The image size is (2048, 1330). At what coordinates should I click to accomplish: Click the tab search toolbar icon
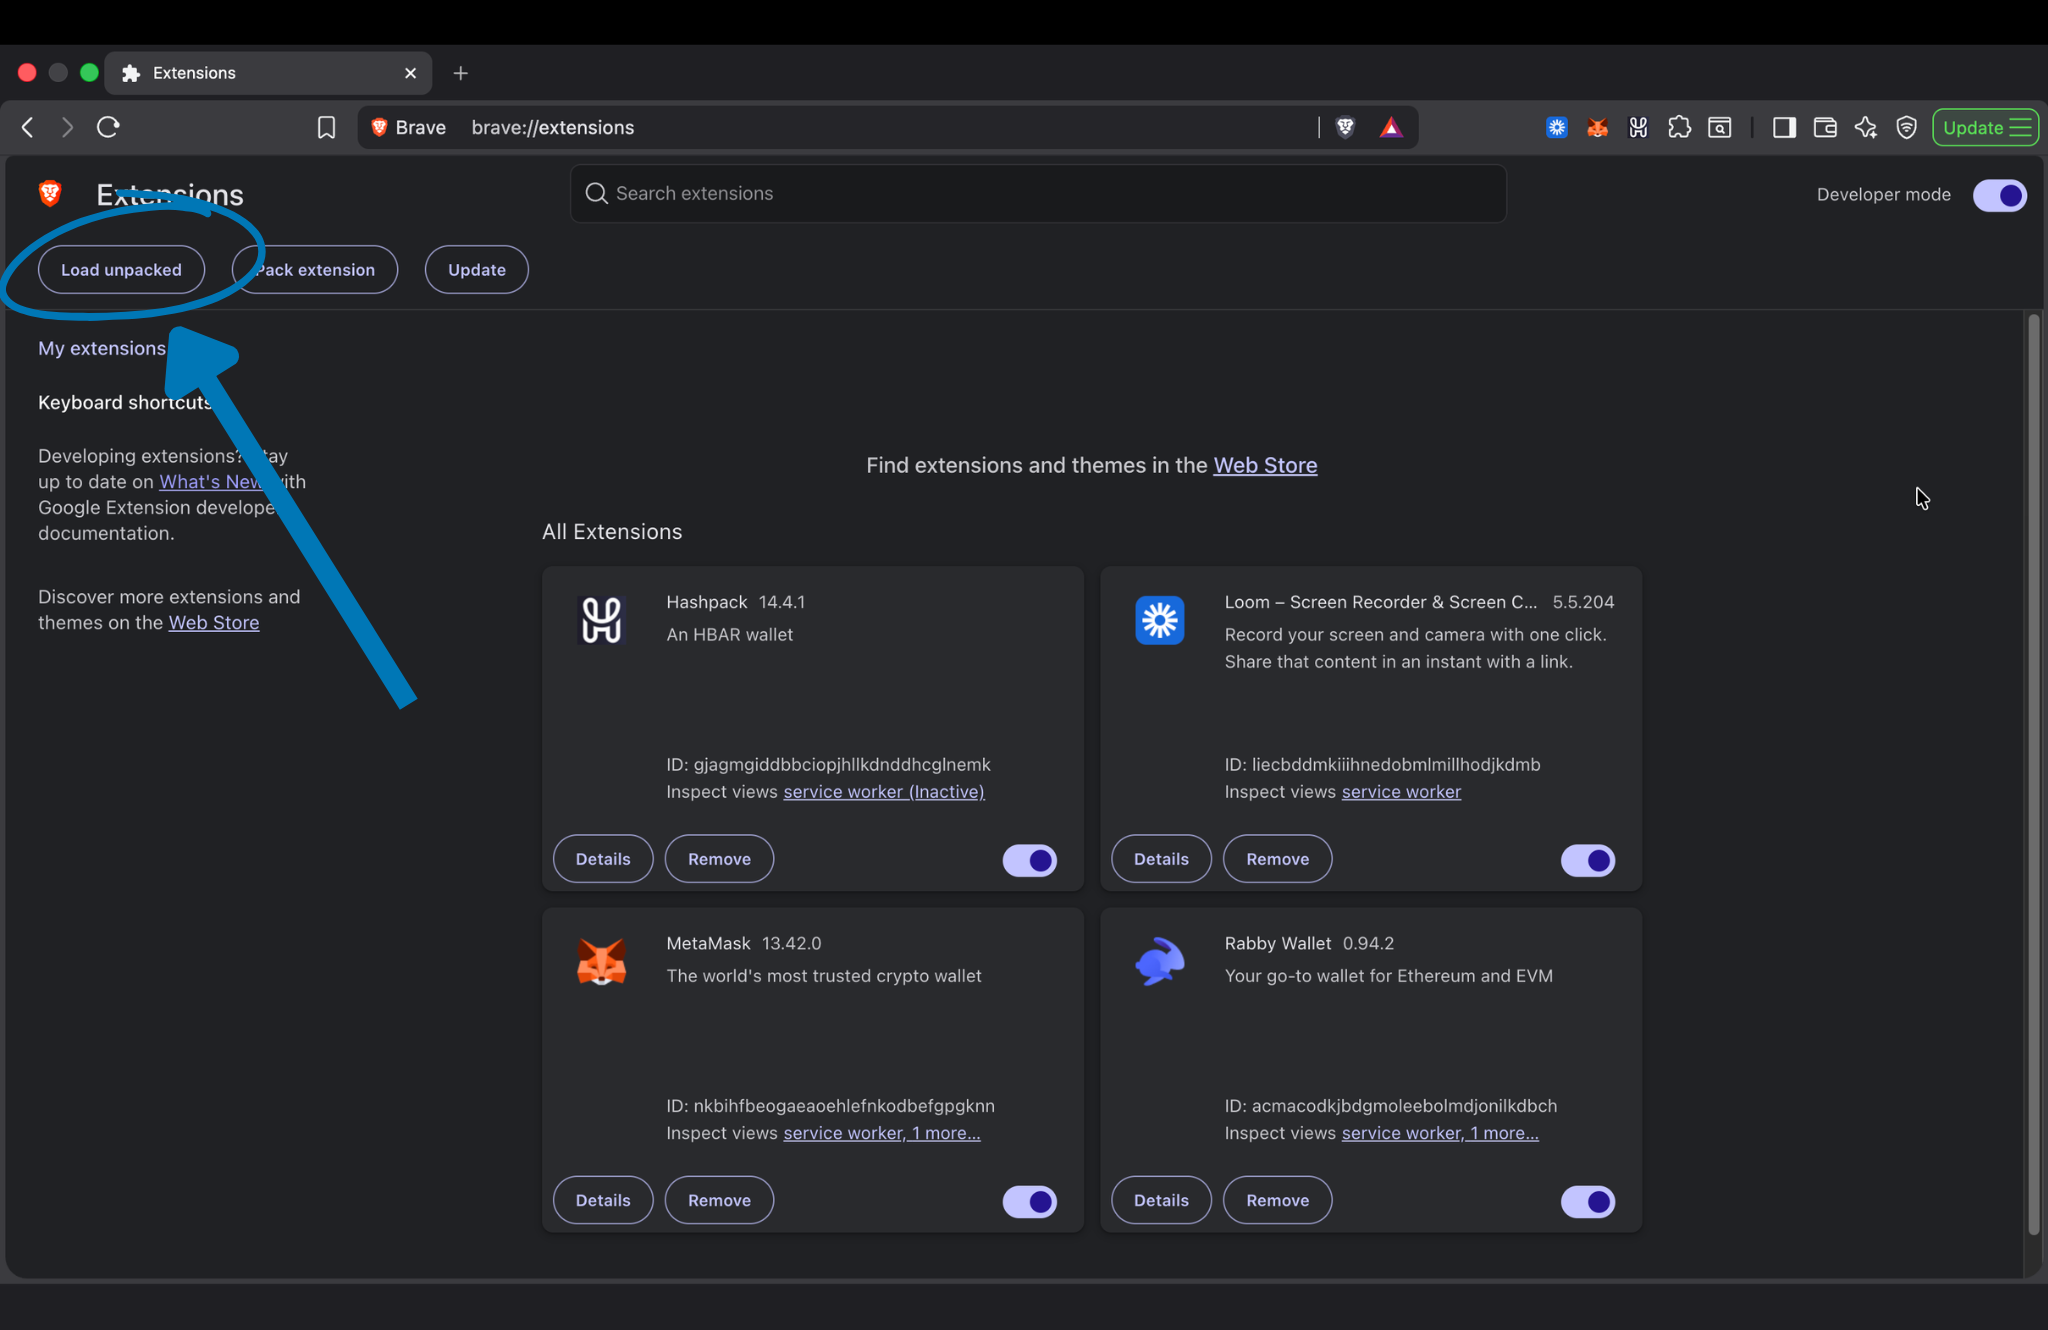[x=1720, y=127]
